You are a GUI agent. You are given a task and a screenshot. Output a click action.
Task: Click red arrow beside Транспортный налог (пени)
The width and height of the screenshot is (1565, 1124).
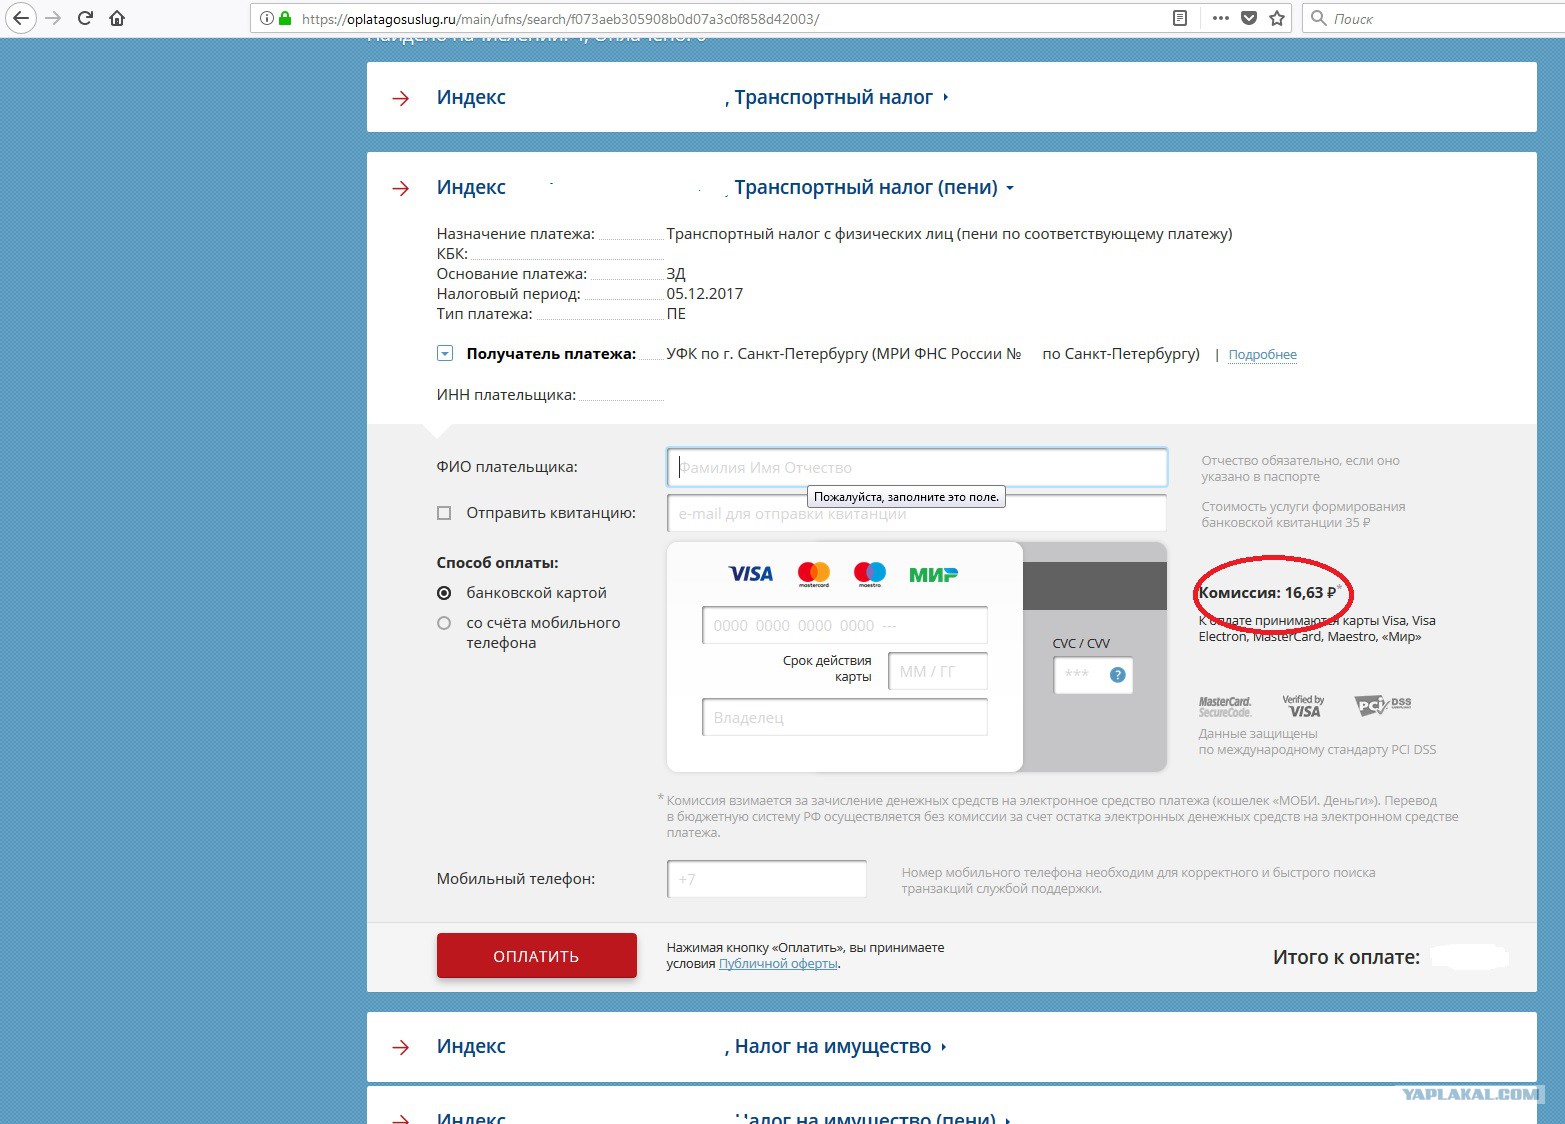click(401, 188)
